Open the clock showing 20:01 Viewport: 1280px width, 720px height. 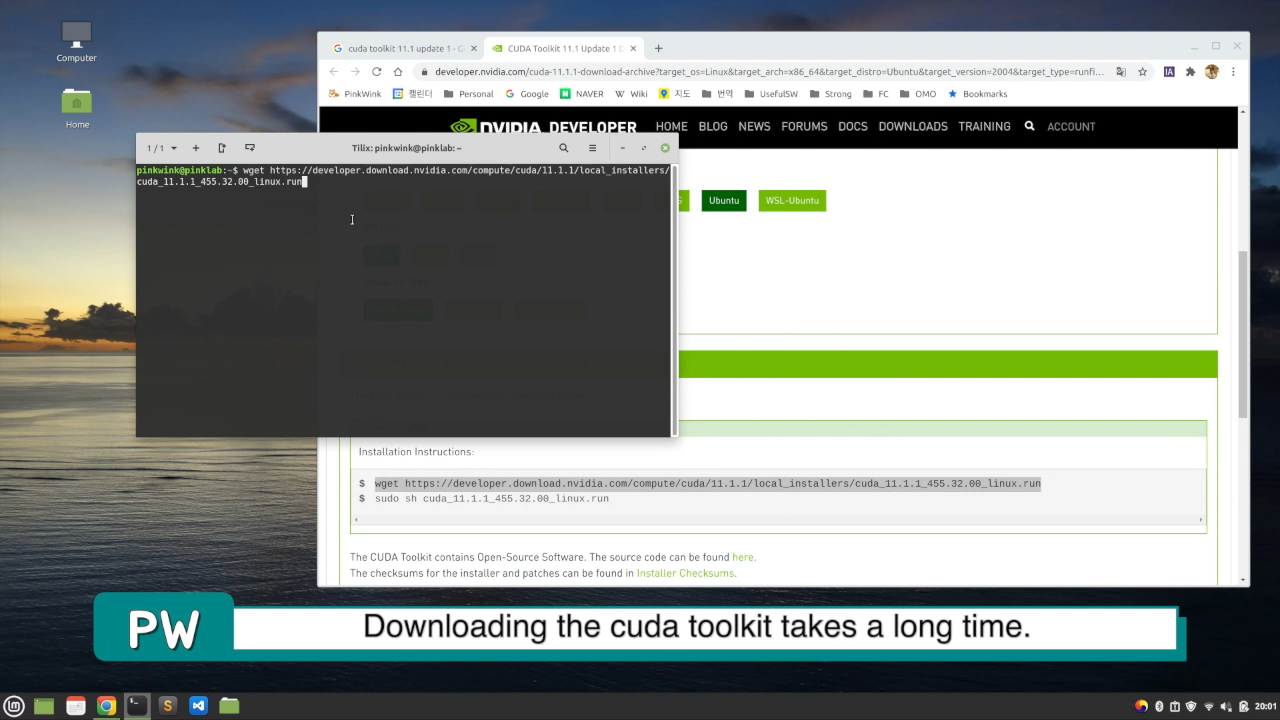click(1265, 706)
